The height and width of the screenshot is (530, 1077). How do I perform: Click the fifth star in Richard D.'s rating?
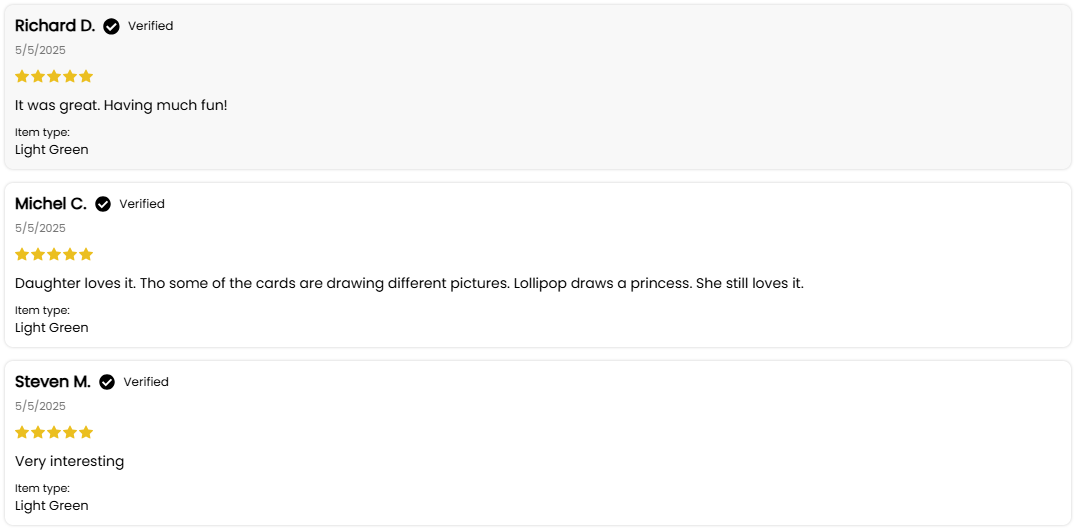tap(86, 76)
